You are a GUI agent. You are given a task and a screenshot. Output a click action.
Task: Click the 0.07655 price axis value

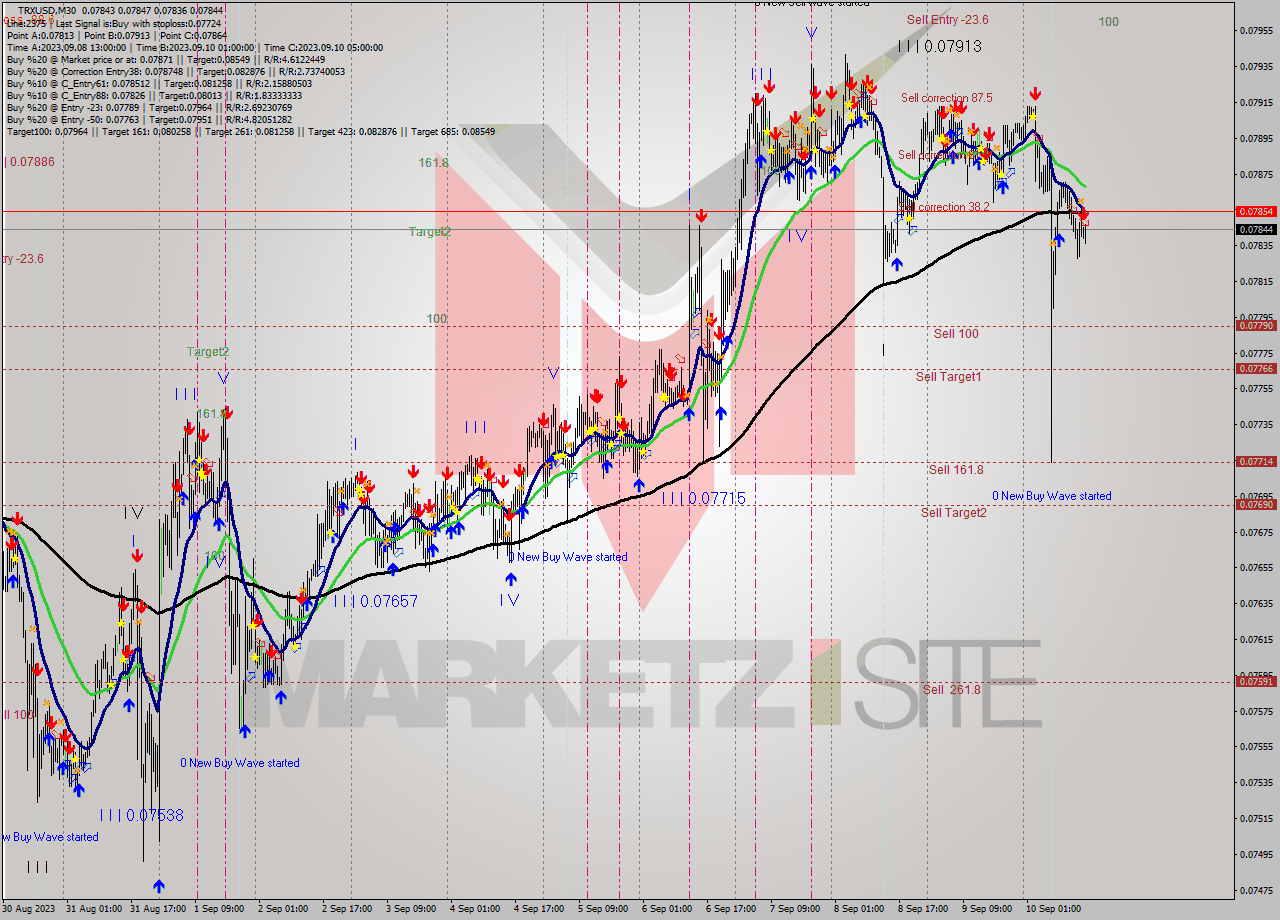pos(1256,567)
